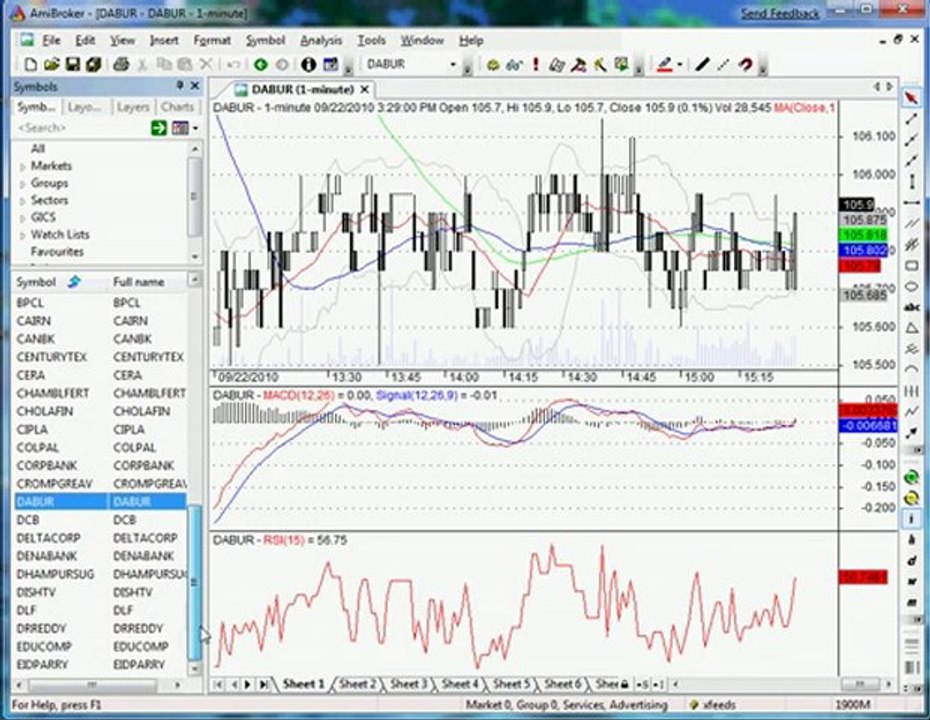Create a new file with New icon

coord(30,65)
